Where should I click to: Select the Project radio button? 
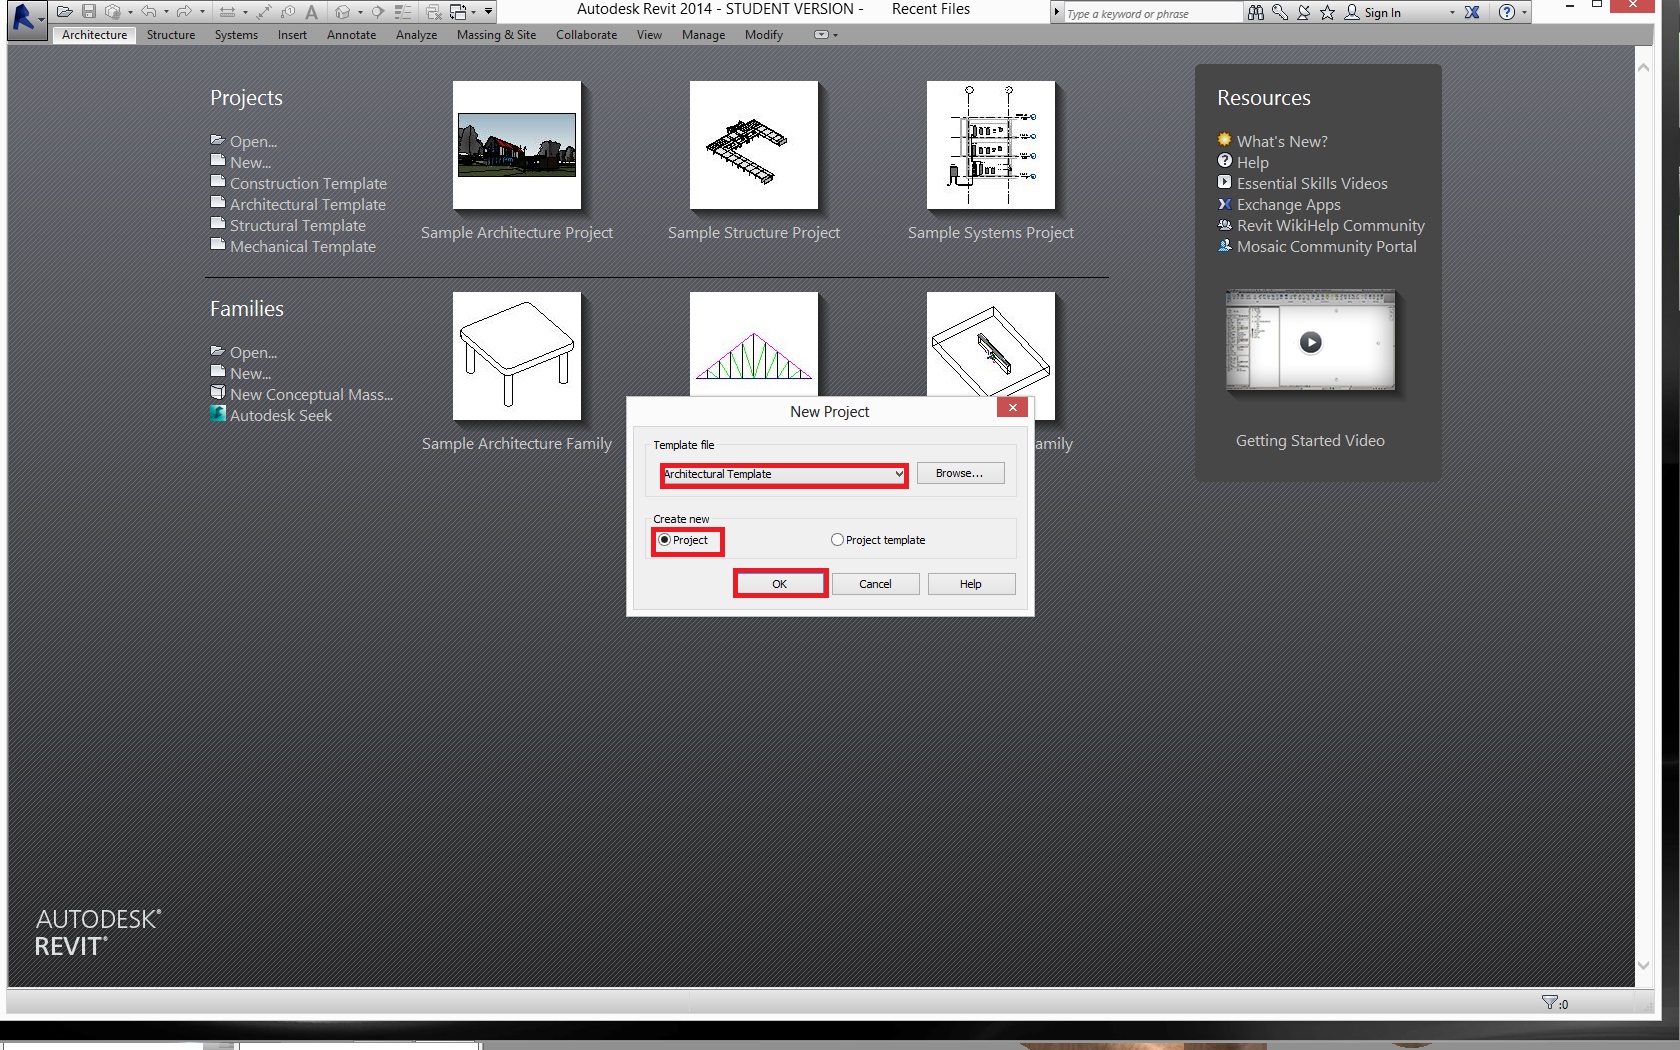666,540
